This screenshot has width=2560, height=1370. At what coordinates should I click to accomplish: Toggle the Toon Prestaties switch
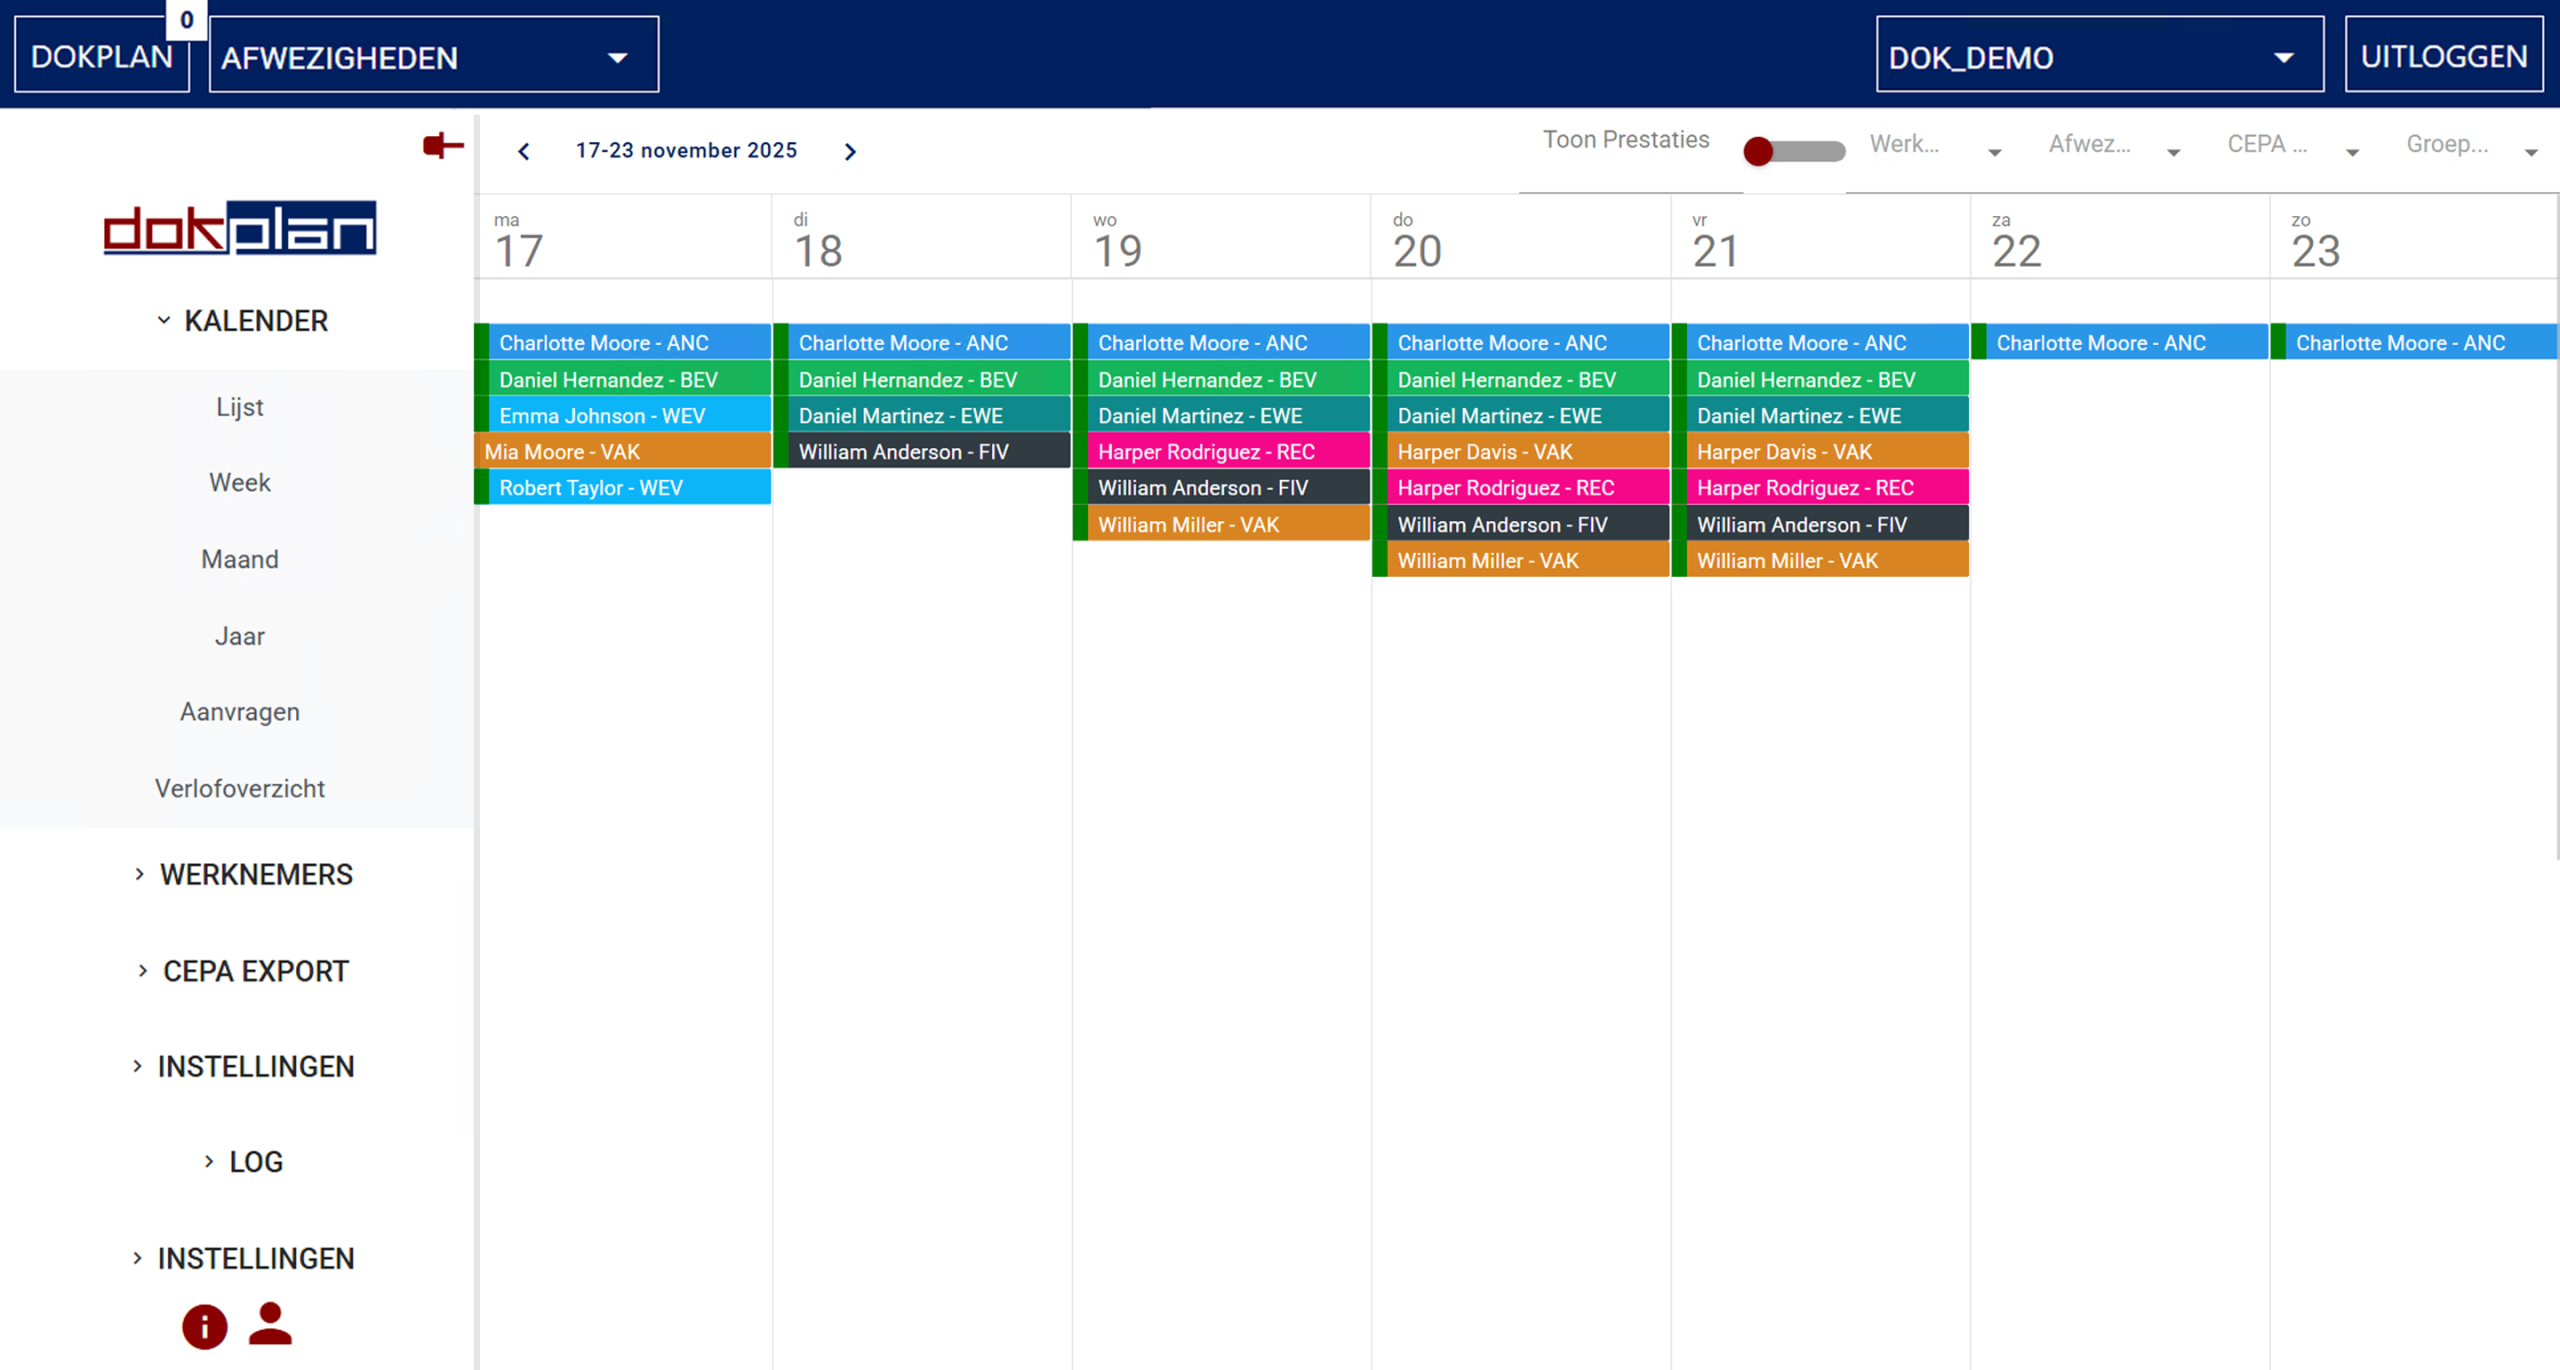click(x=1795, y=150)
